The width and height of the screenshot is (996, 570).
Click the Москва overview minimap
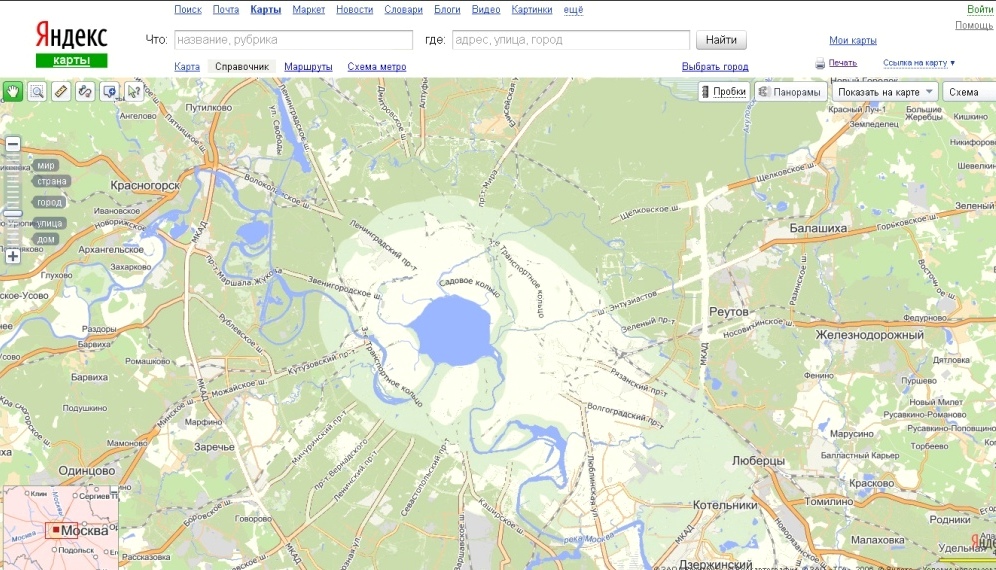click(x=60, y=528)
